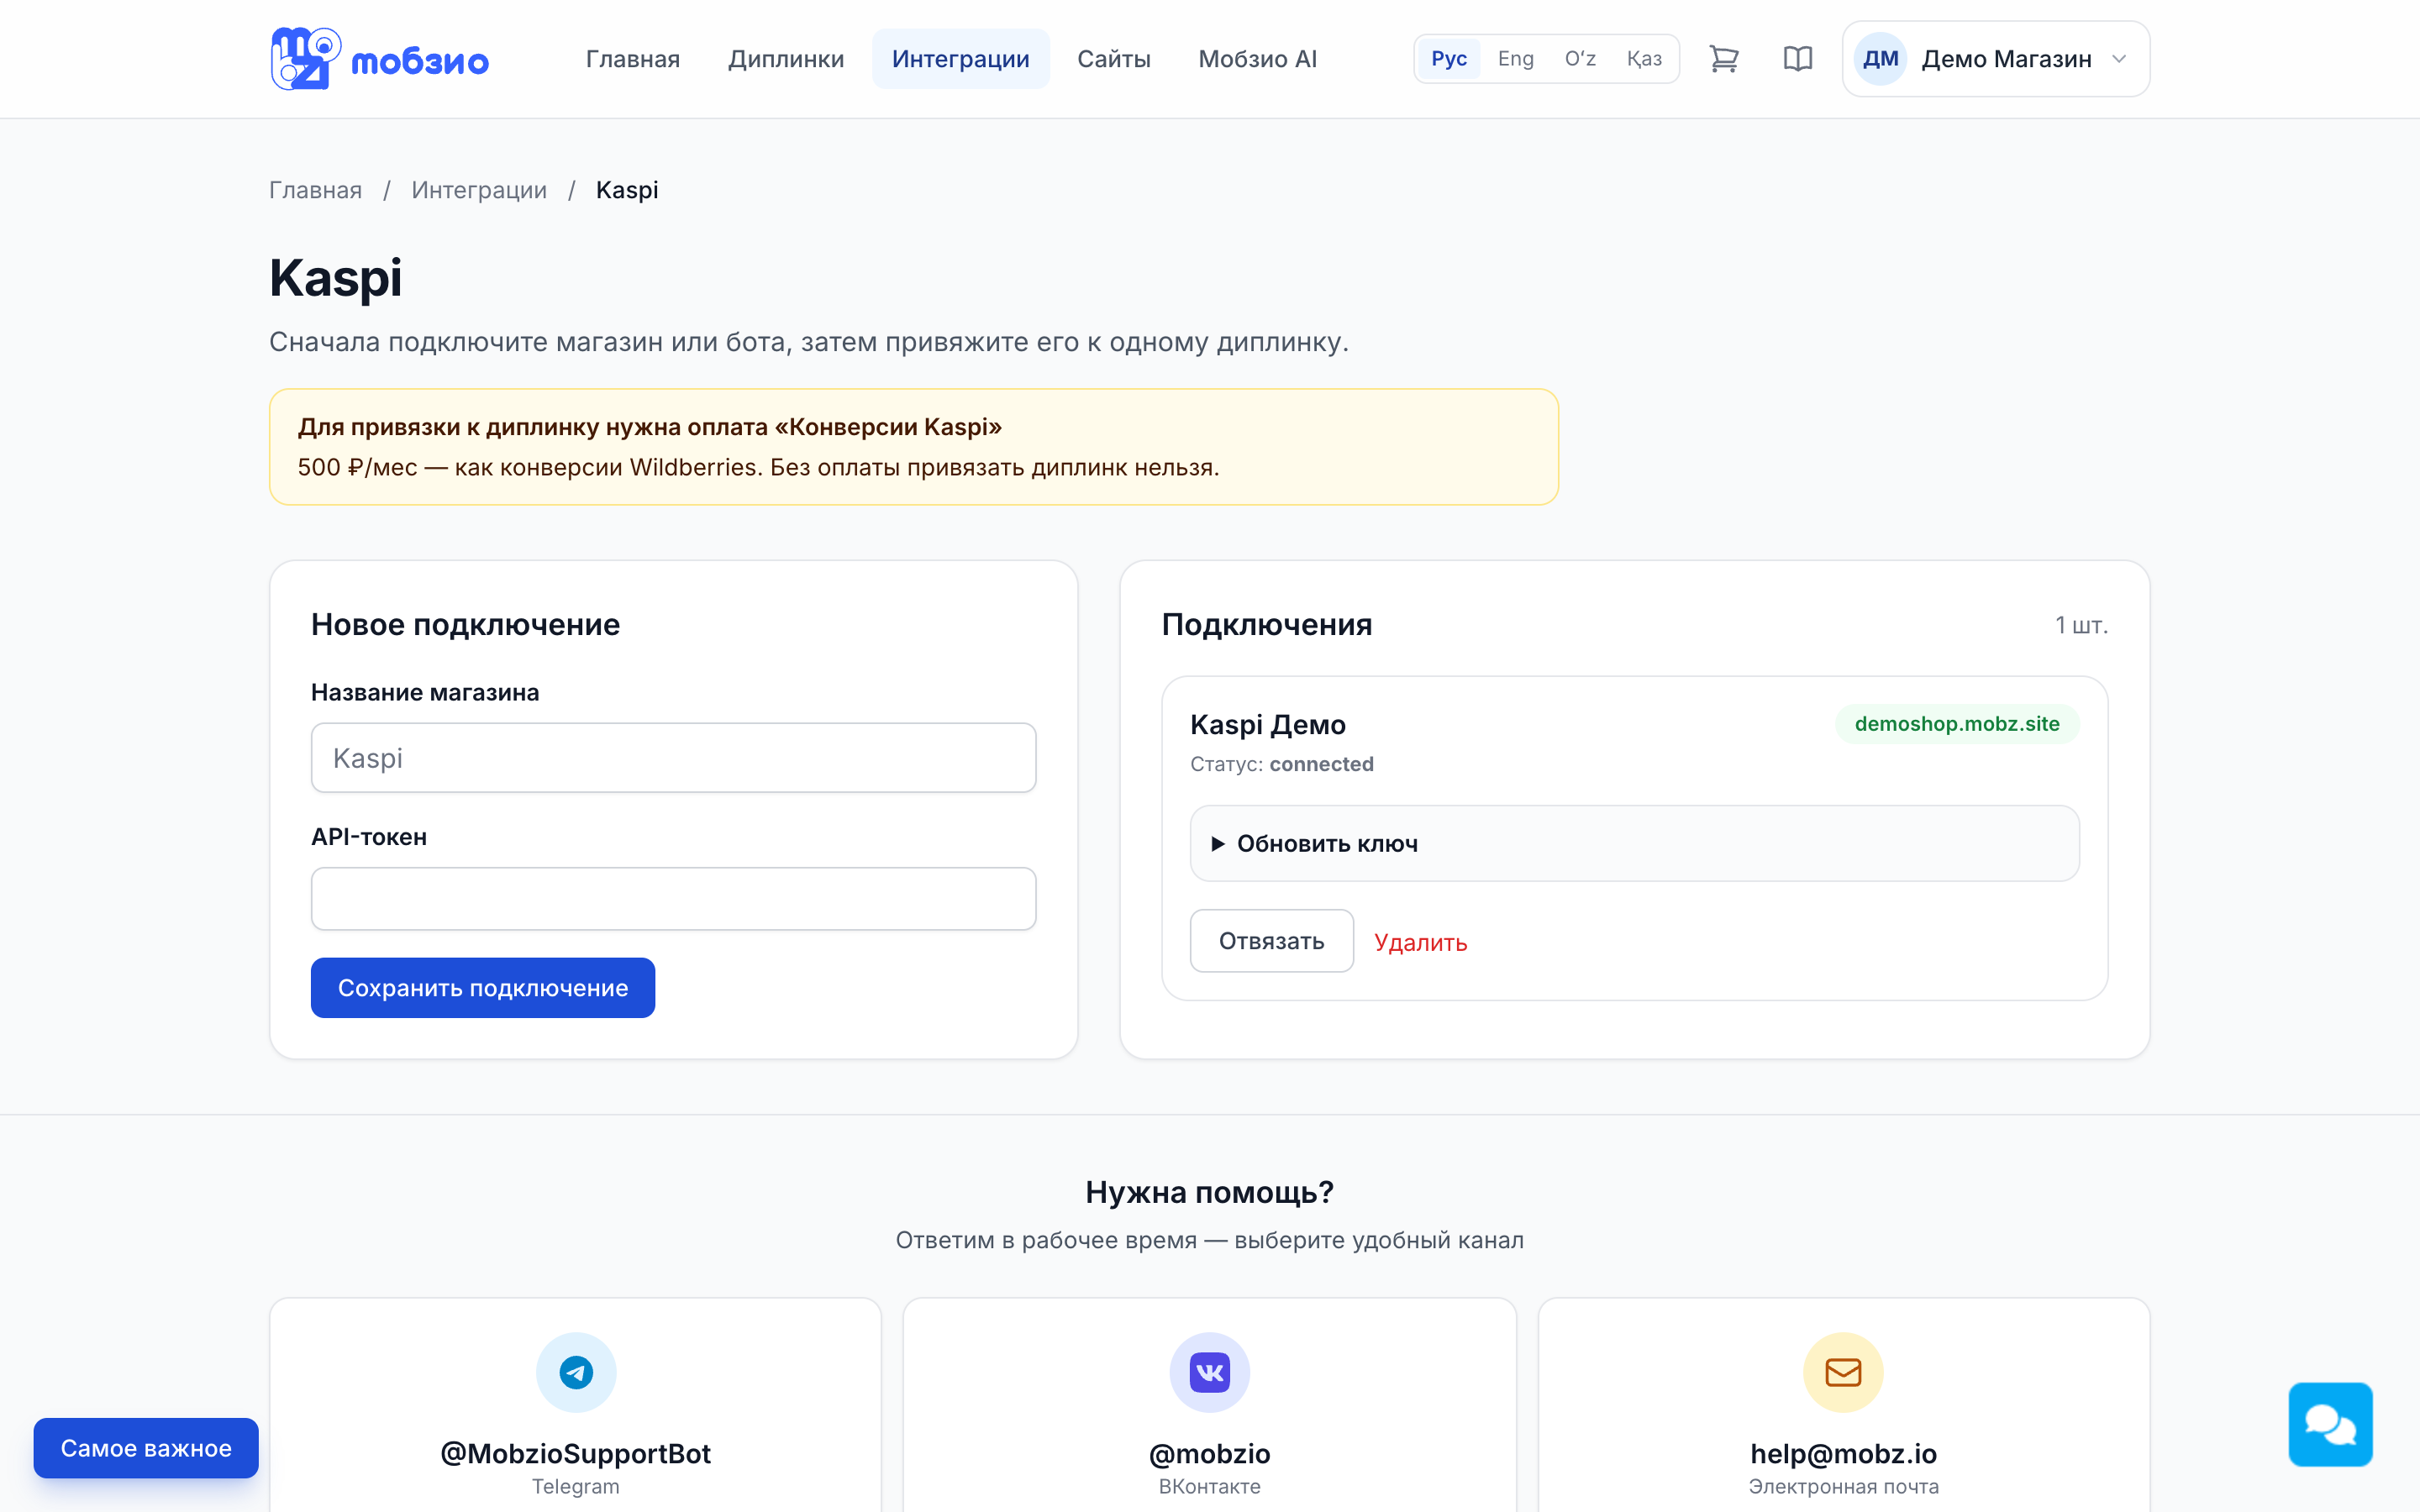2420x1512 pixels.
Task: Click the Нужна помощь? heading
Action: (x=1209, y=1192)
